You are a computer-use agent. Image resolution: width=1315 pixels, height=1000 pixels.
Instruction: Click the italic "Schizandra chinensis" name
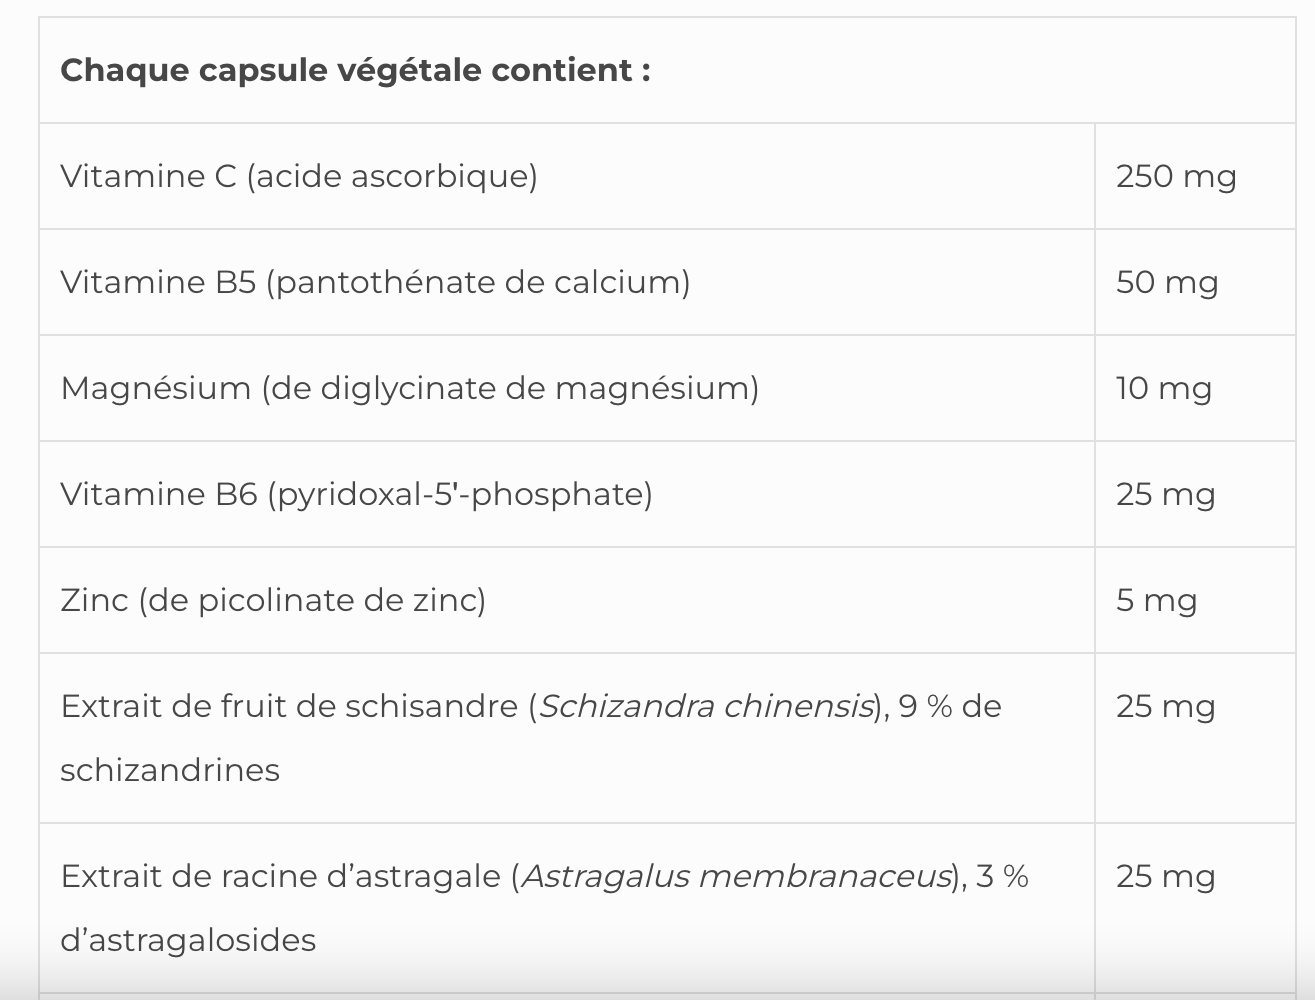click(706, 706)
